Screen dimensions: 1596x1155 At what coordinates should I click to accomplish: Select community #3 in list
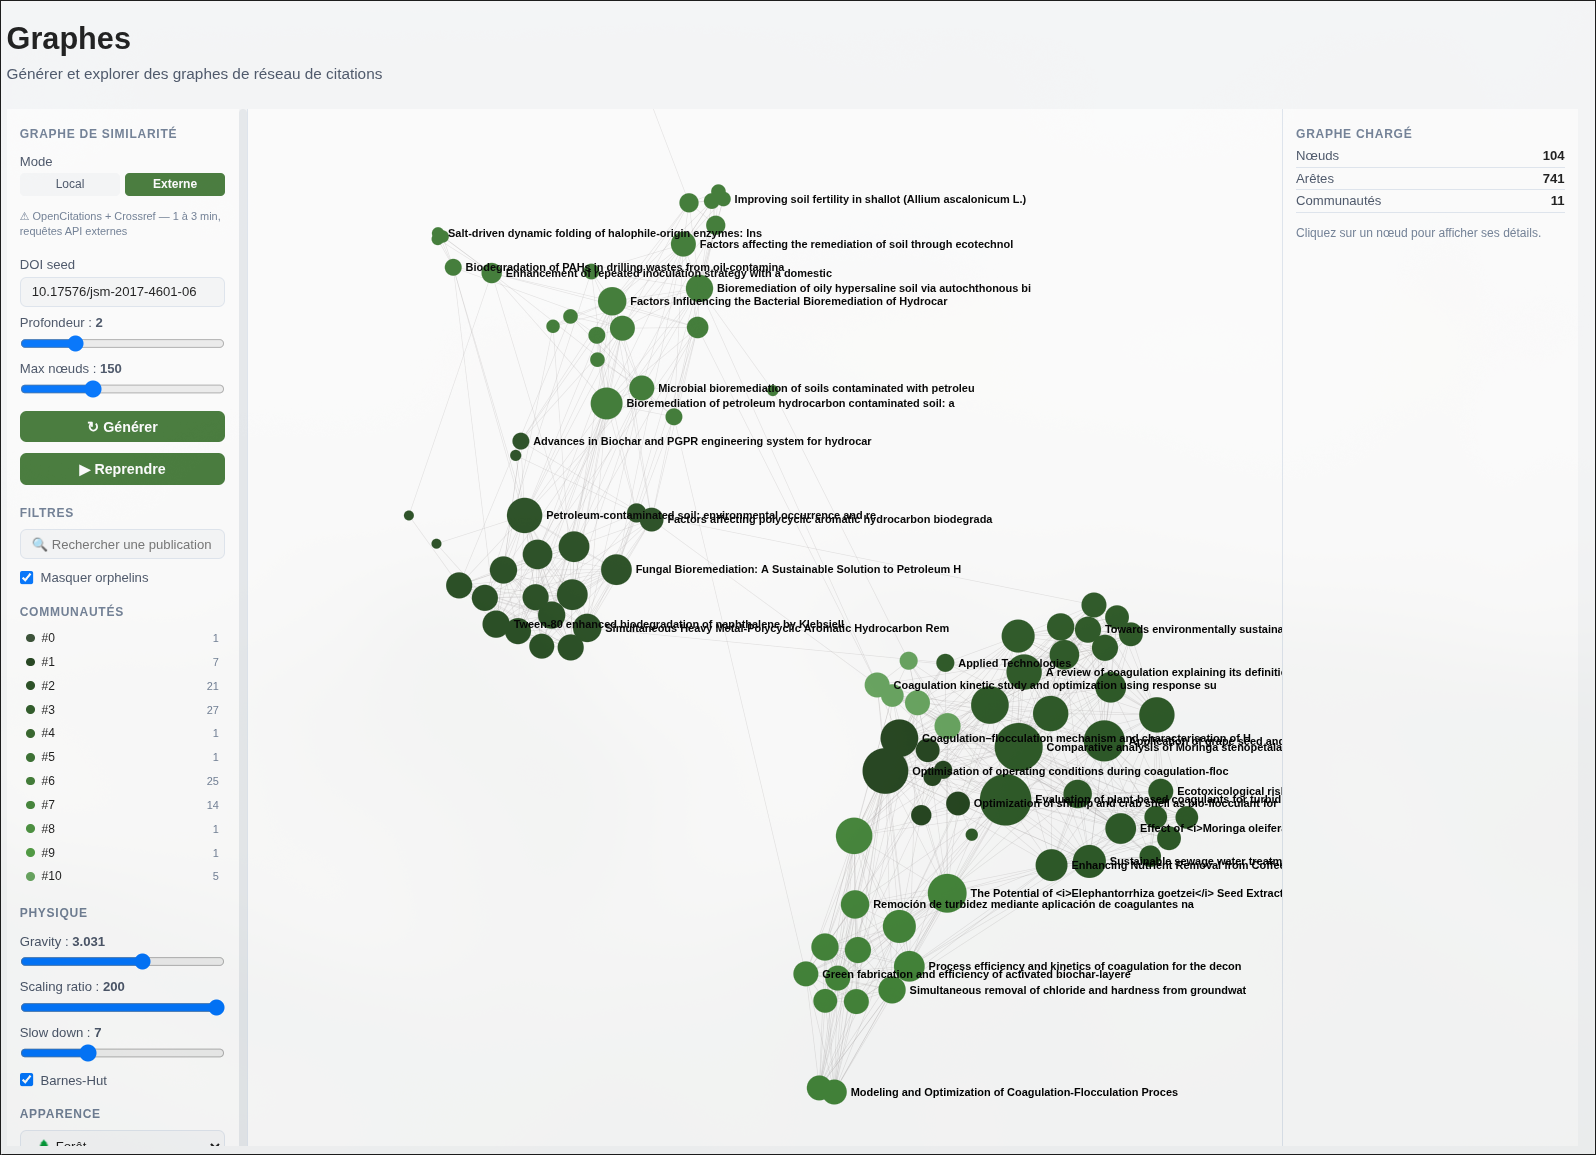click(122, 710)
